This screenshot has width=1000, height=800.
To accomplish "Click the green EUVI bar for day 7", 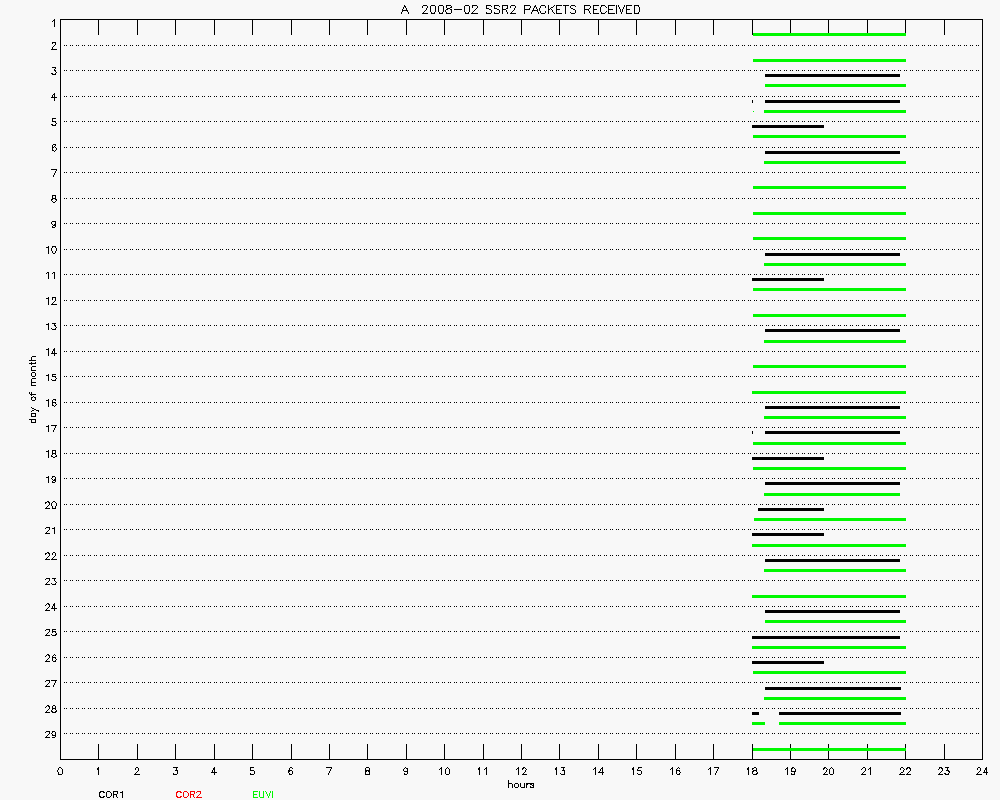I will coord(828,188).
